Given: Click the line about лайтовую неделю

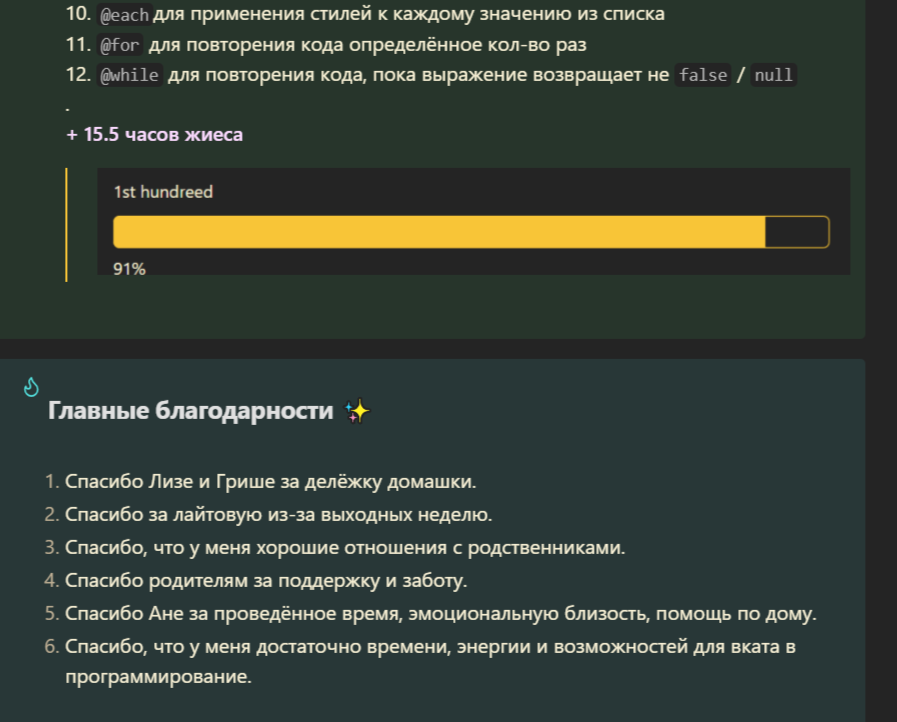Looking at the screenshot, I should [279, 514].
